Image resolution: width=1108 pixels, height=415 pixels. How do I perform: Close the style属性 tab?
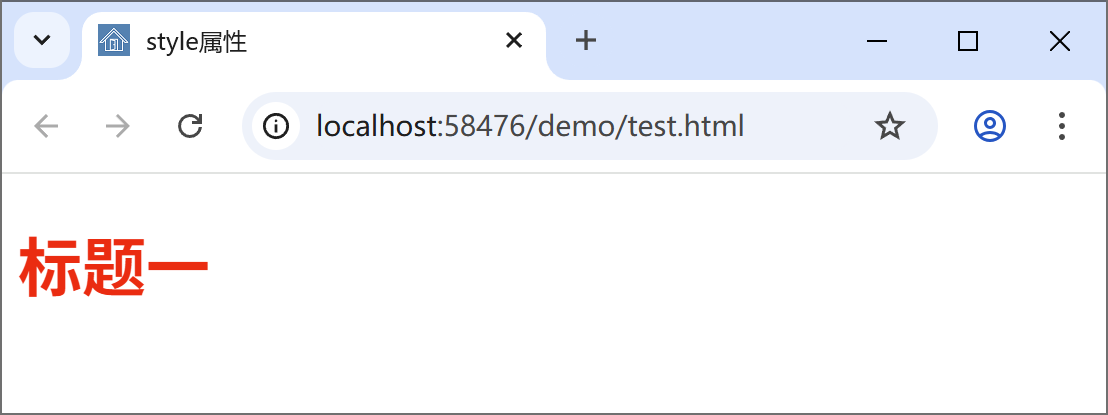(x=514, y=41)
